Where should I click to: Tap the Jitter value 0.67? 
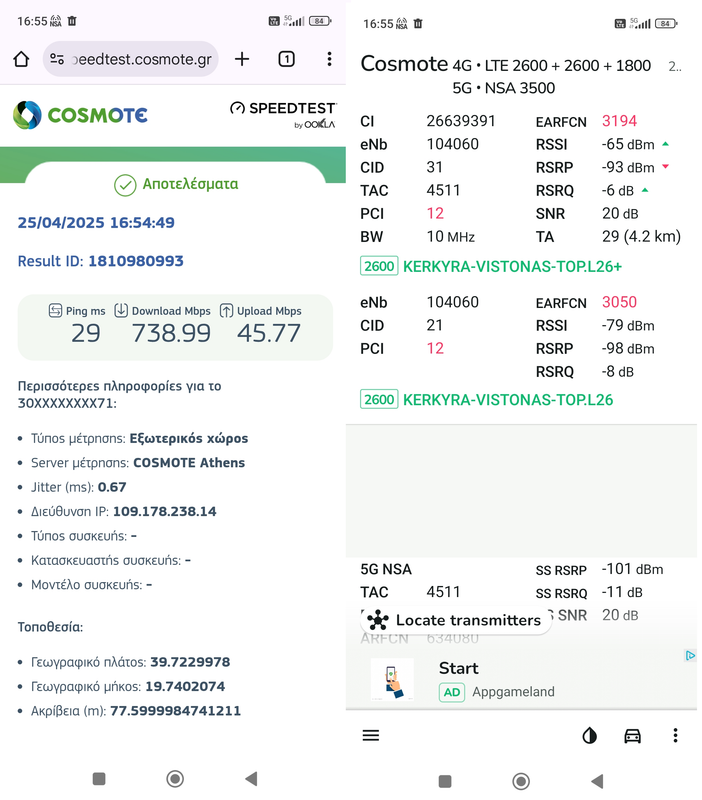pos(112,487)
